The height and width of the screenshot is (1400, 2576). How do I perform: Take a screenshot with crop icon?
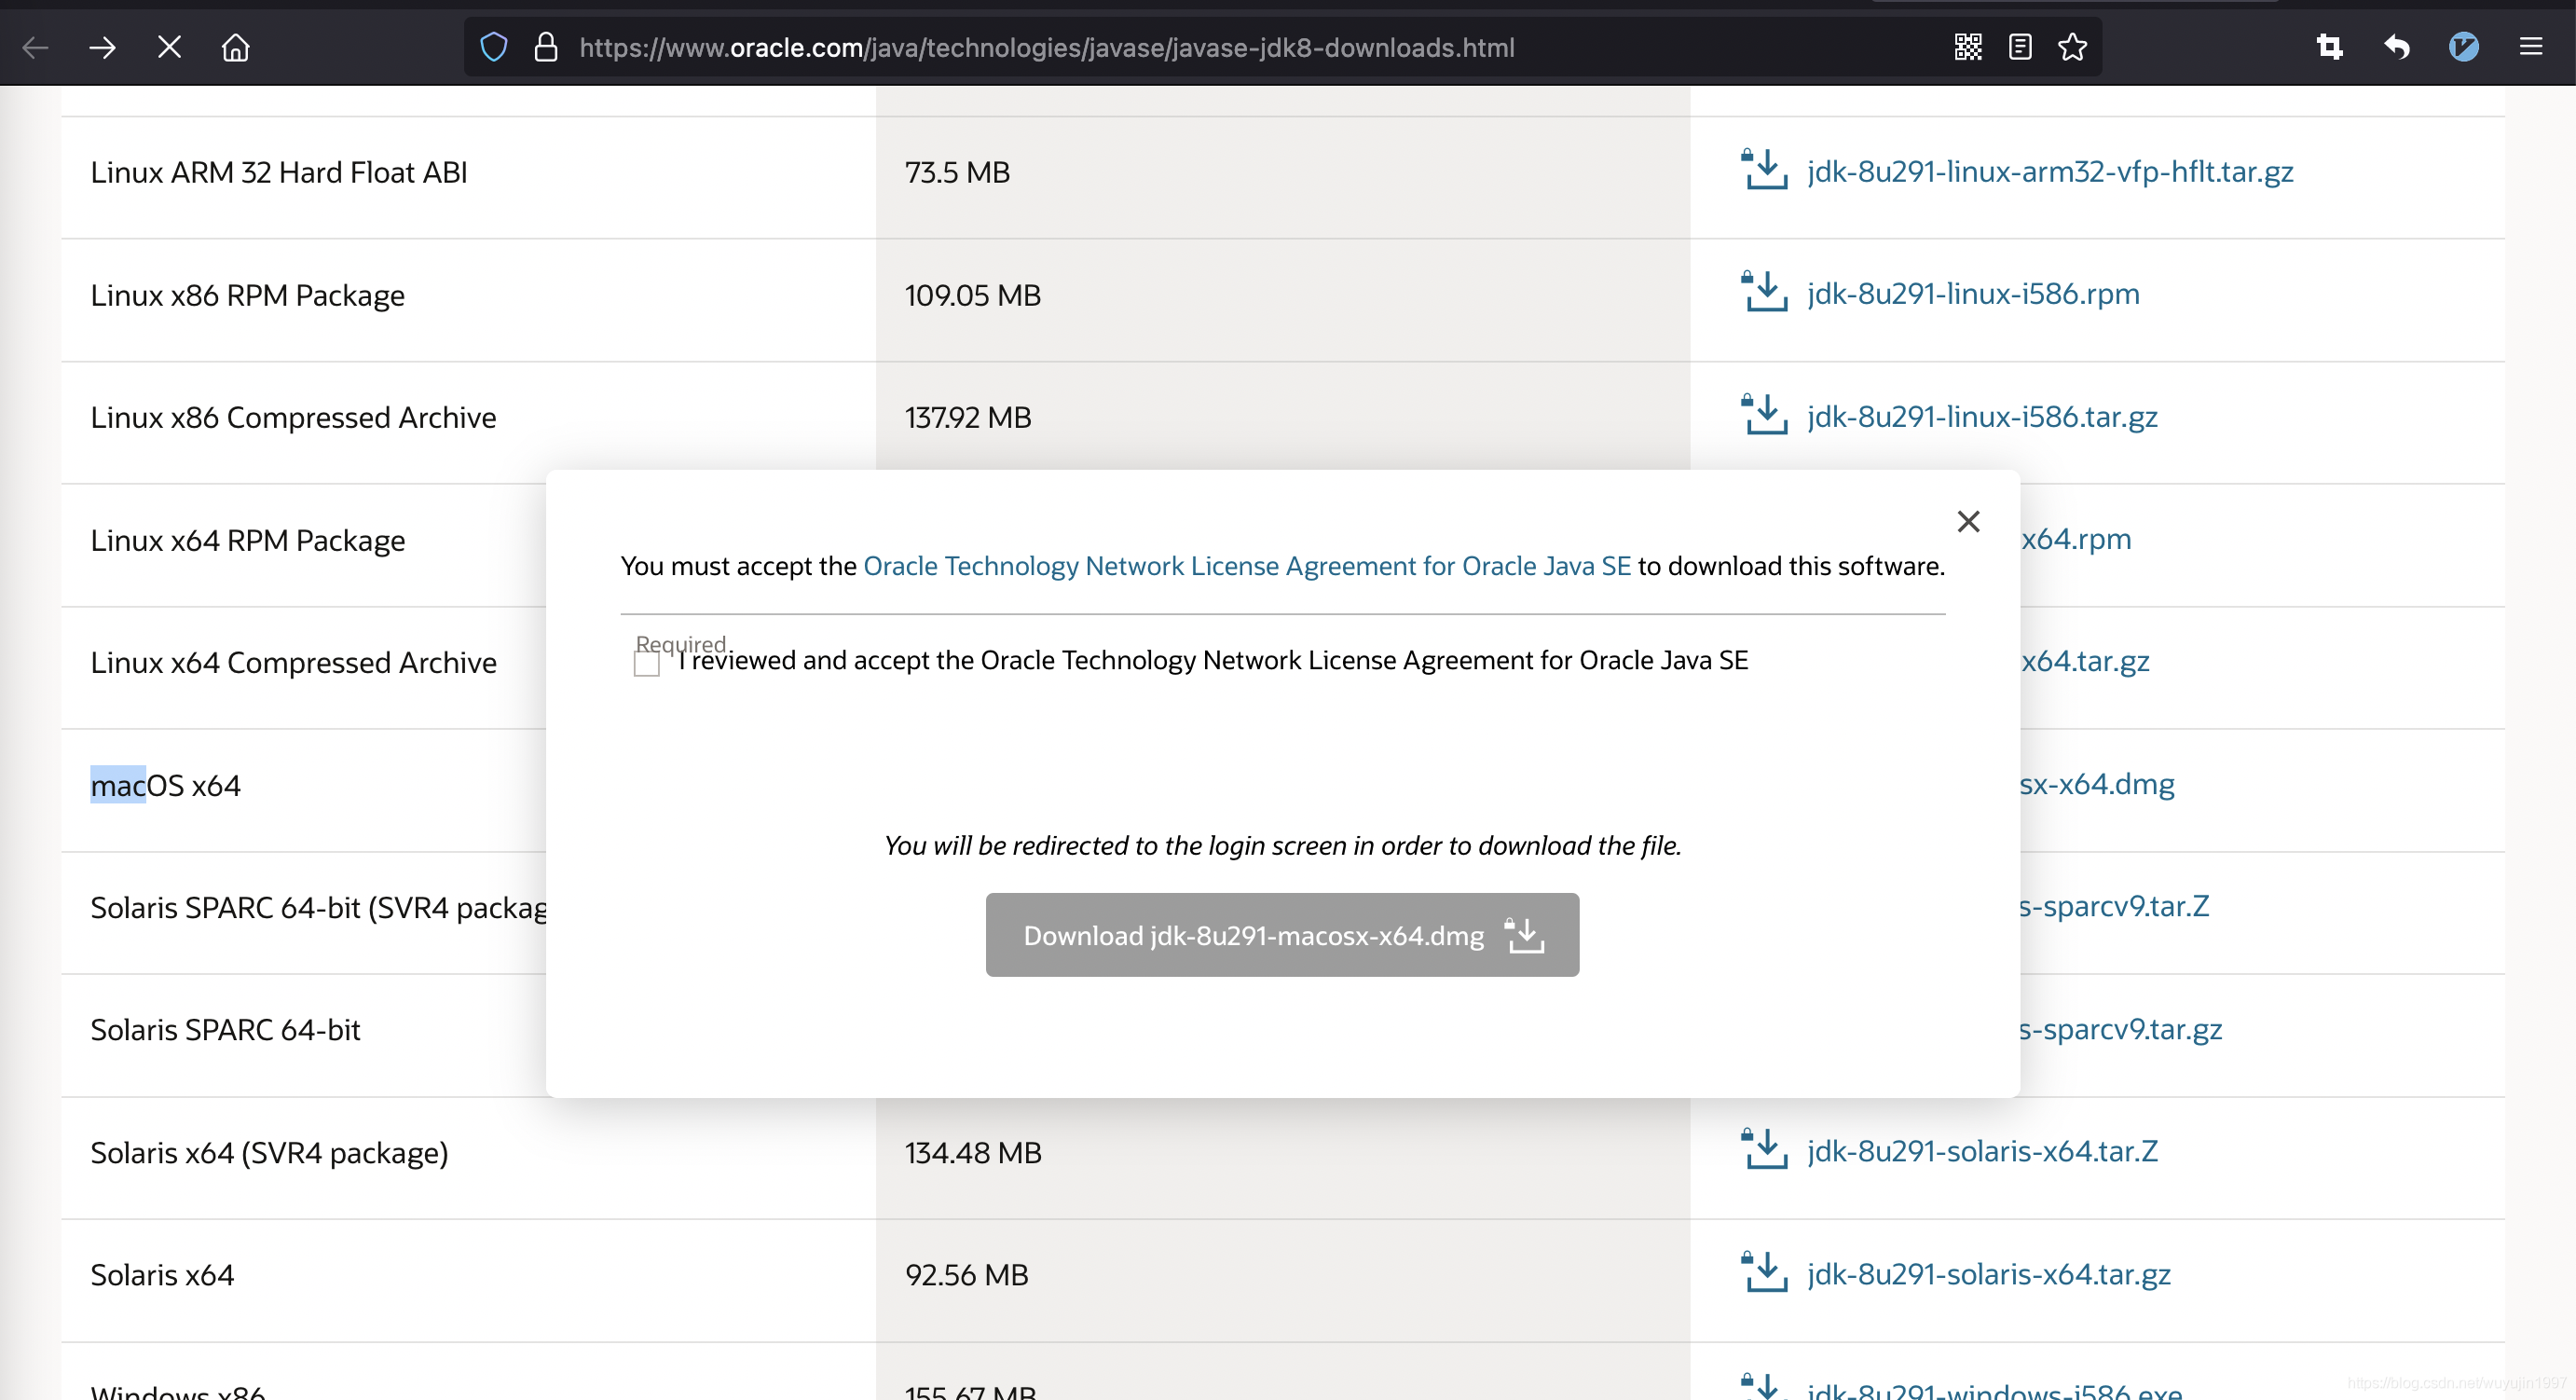(x=2330, y=47)
